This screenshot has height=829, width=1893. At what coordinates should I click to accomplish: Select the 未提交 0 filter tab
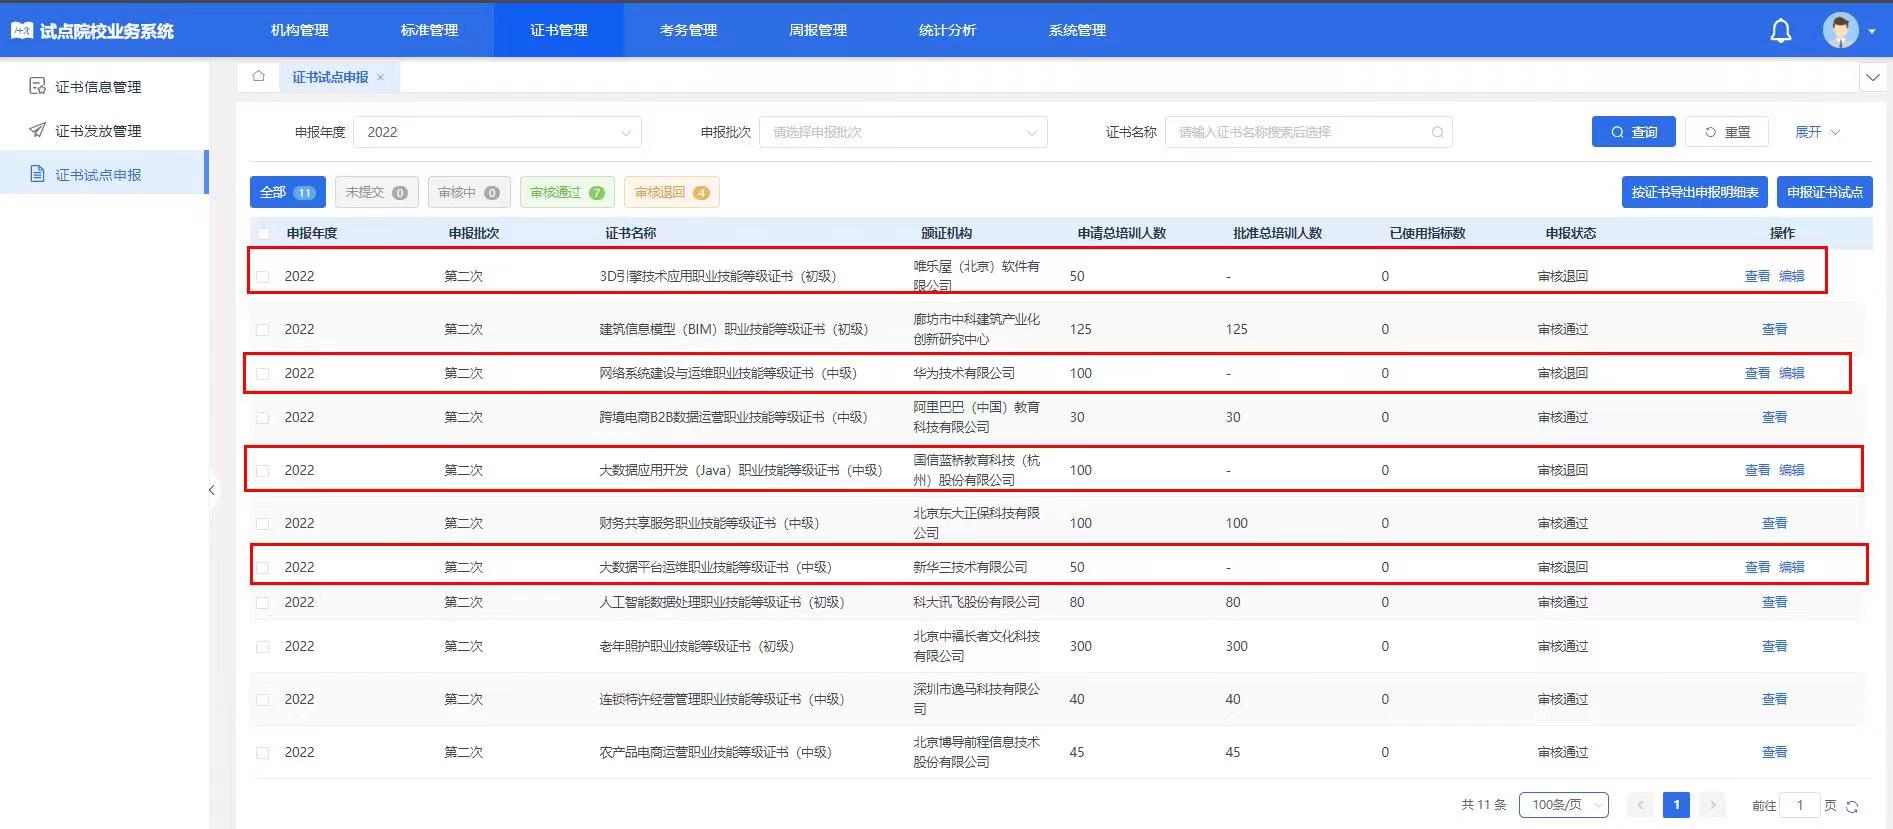[x=377, y=192]
